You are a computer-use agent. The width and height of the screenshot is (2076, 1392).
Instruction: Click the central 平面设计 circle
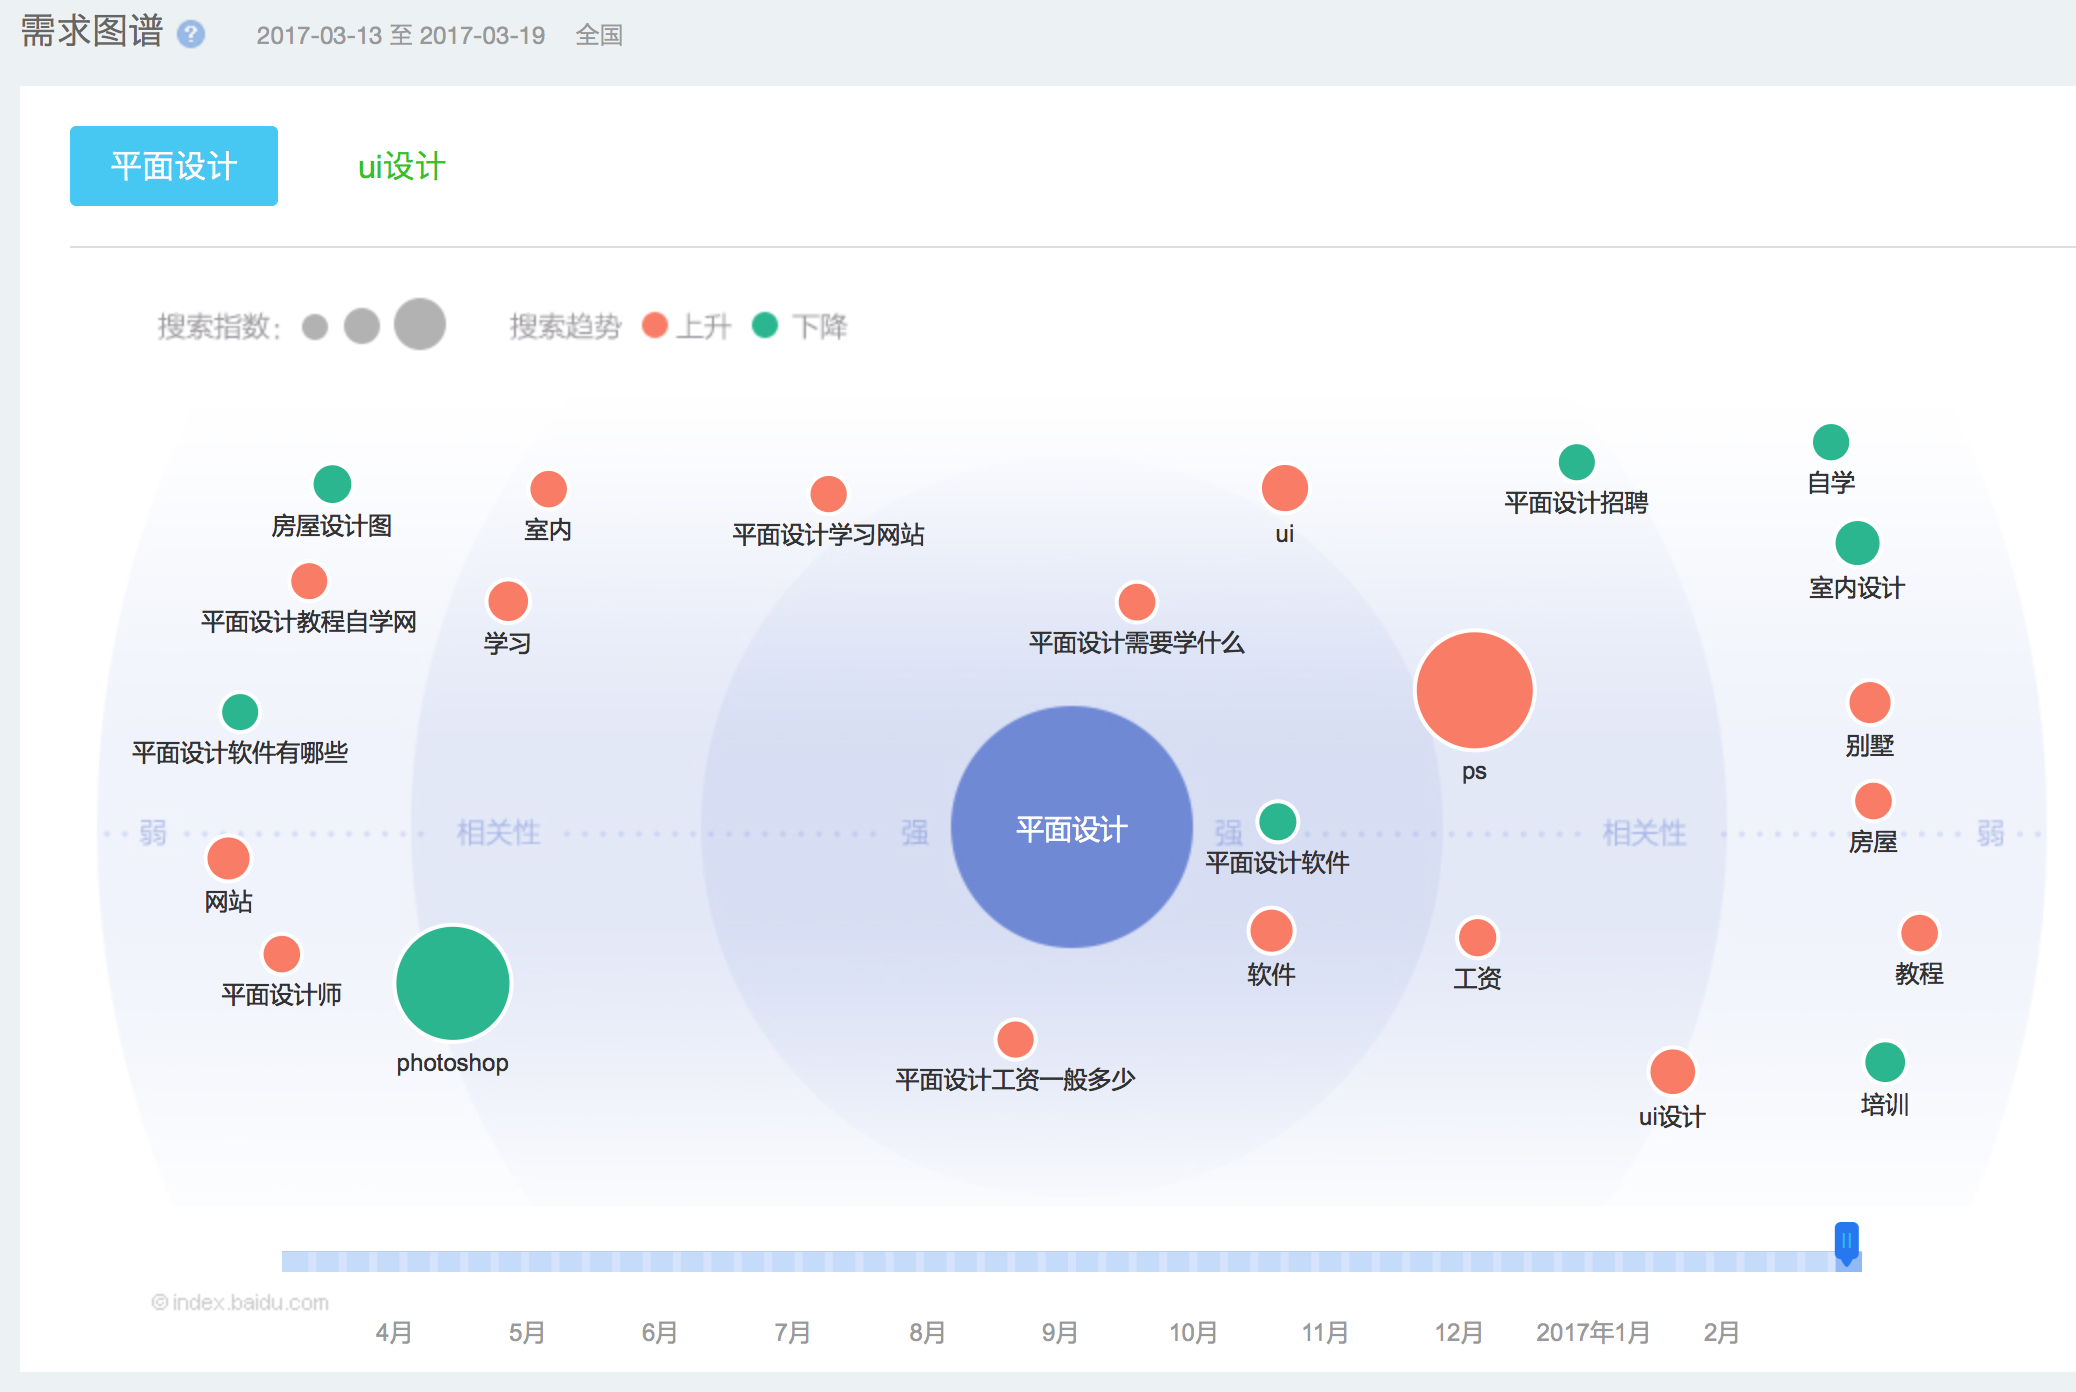[x=1071, y=827]
